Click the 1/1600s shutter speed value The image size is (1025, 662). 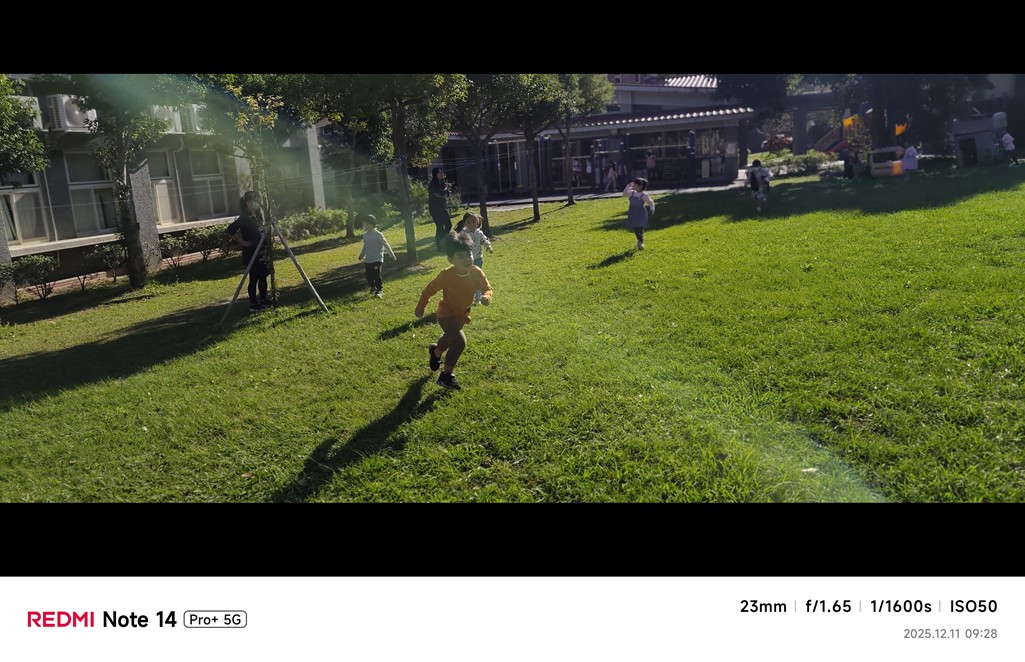(x=900, y=606)
